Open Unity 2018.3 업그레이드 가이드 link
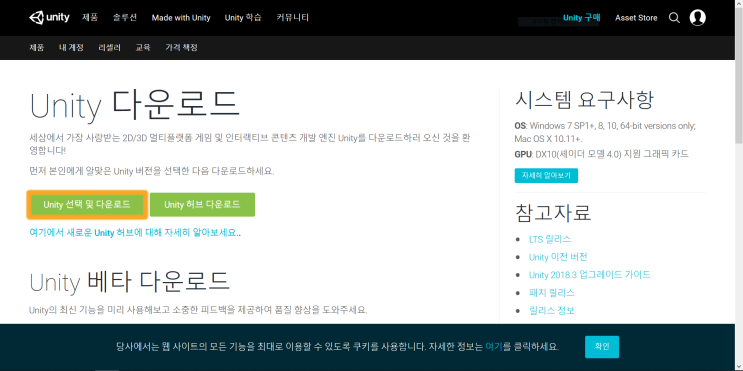 589,274
